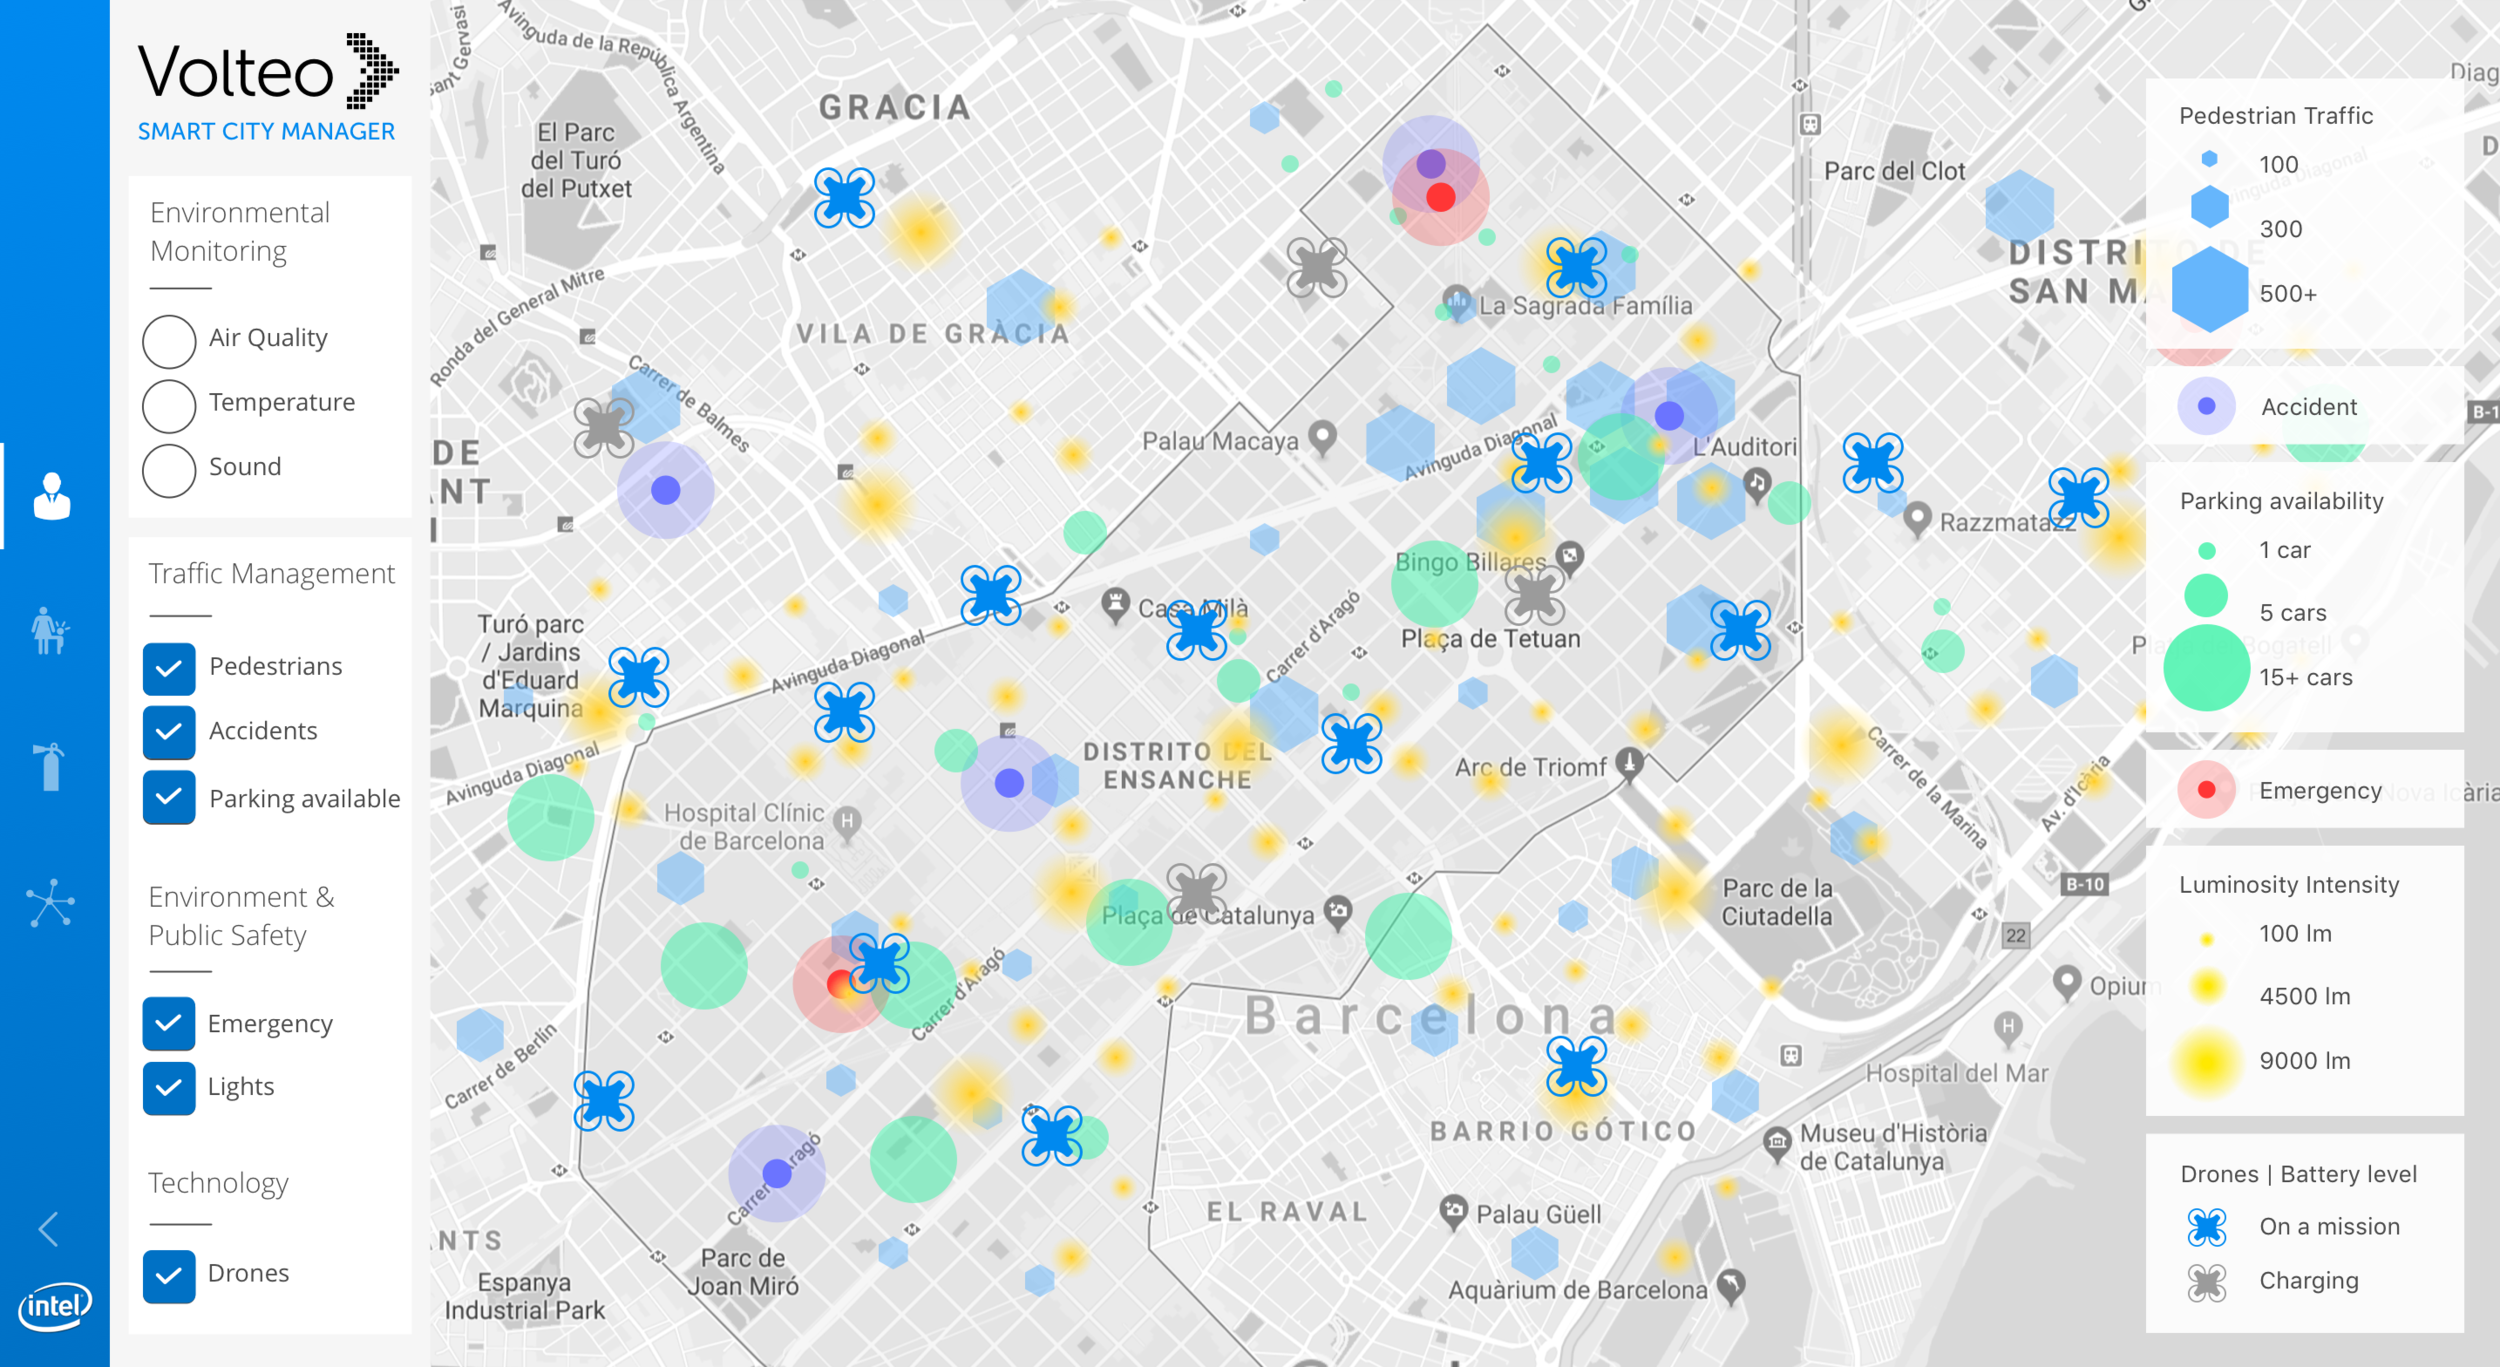Click the On a mission drone legend icon
Viewport: 2500px width, 1367px height.
point(2207,1227)
